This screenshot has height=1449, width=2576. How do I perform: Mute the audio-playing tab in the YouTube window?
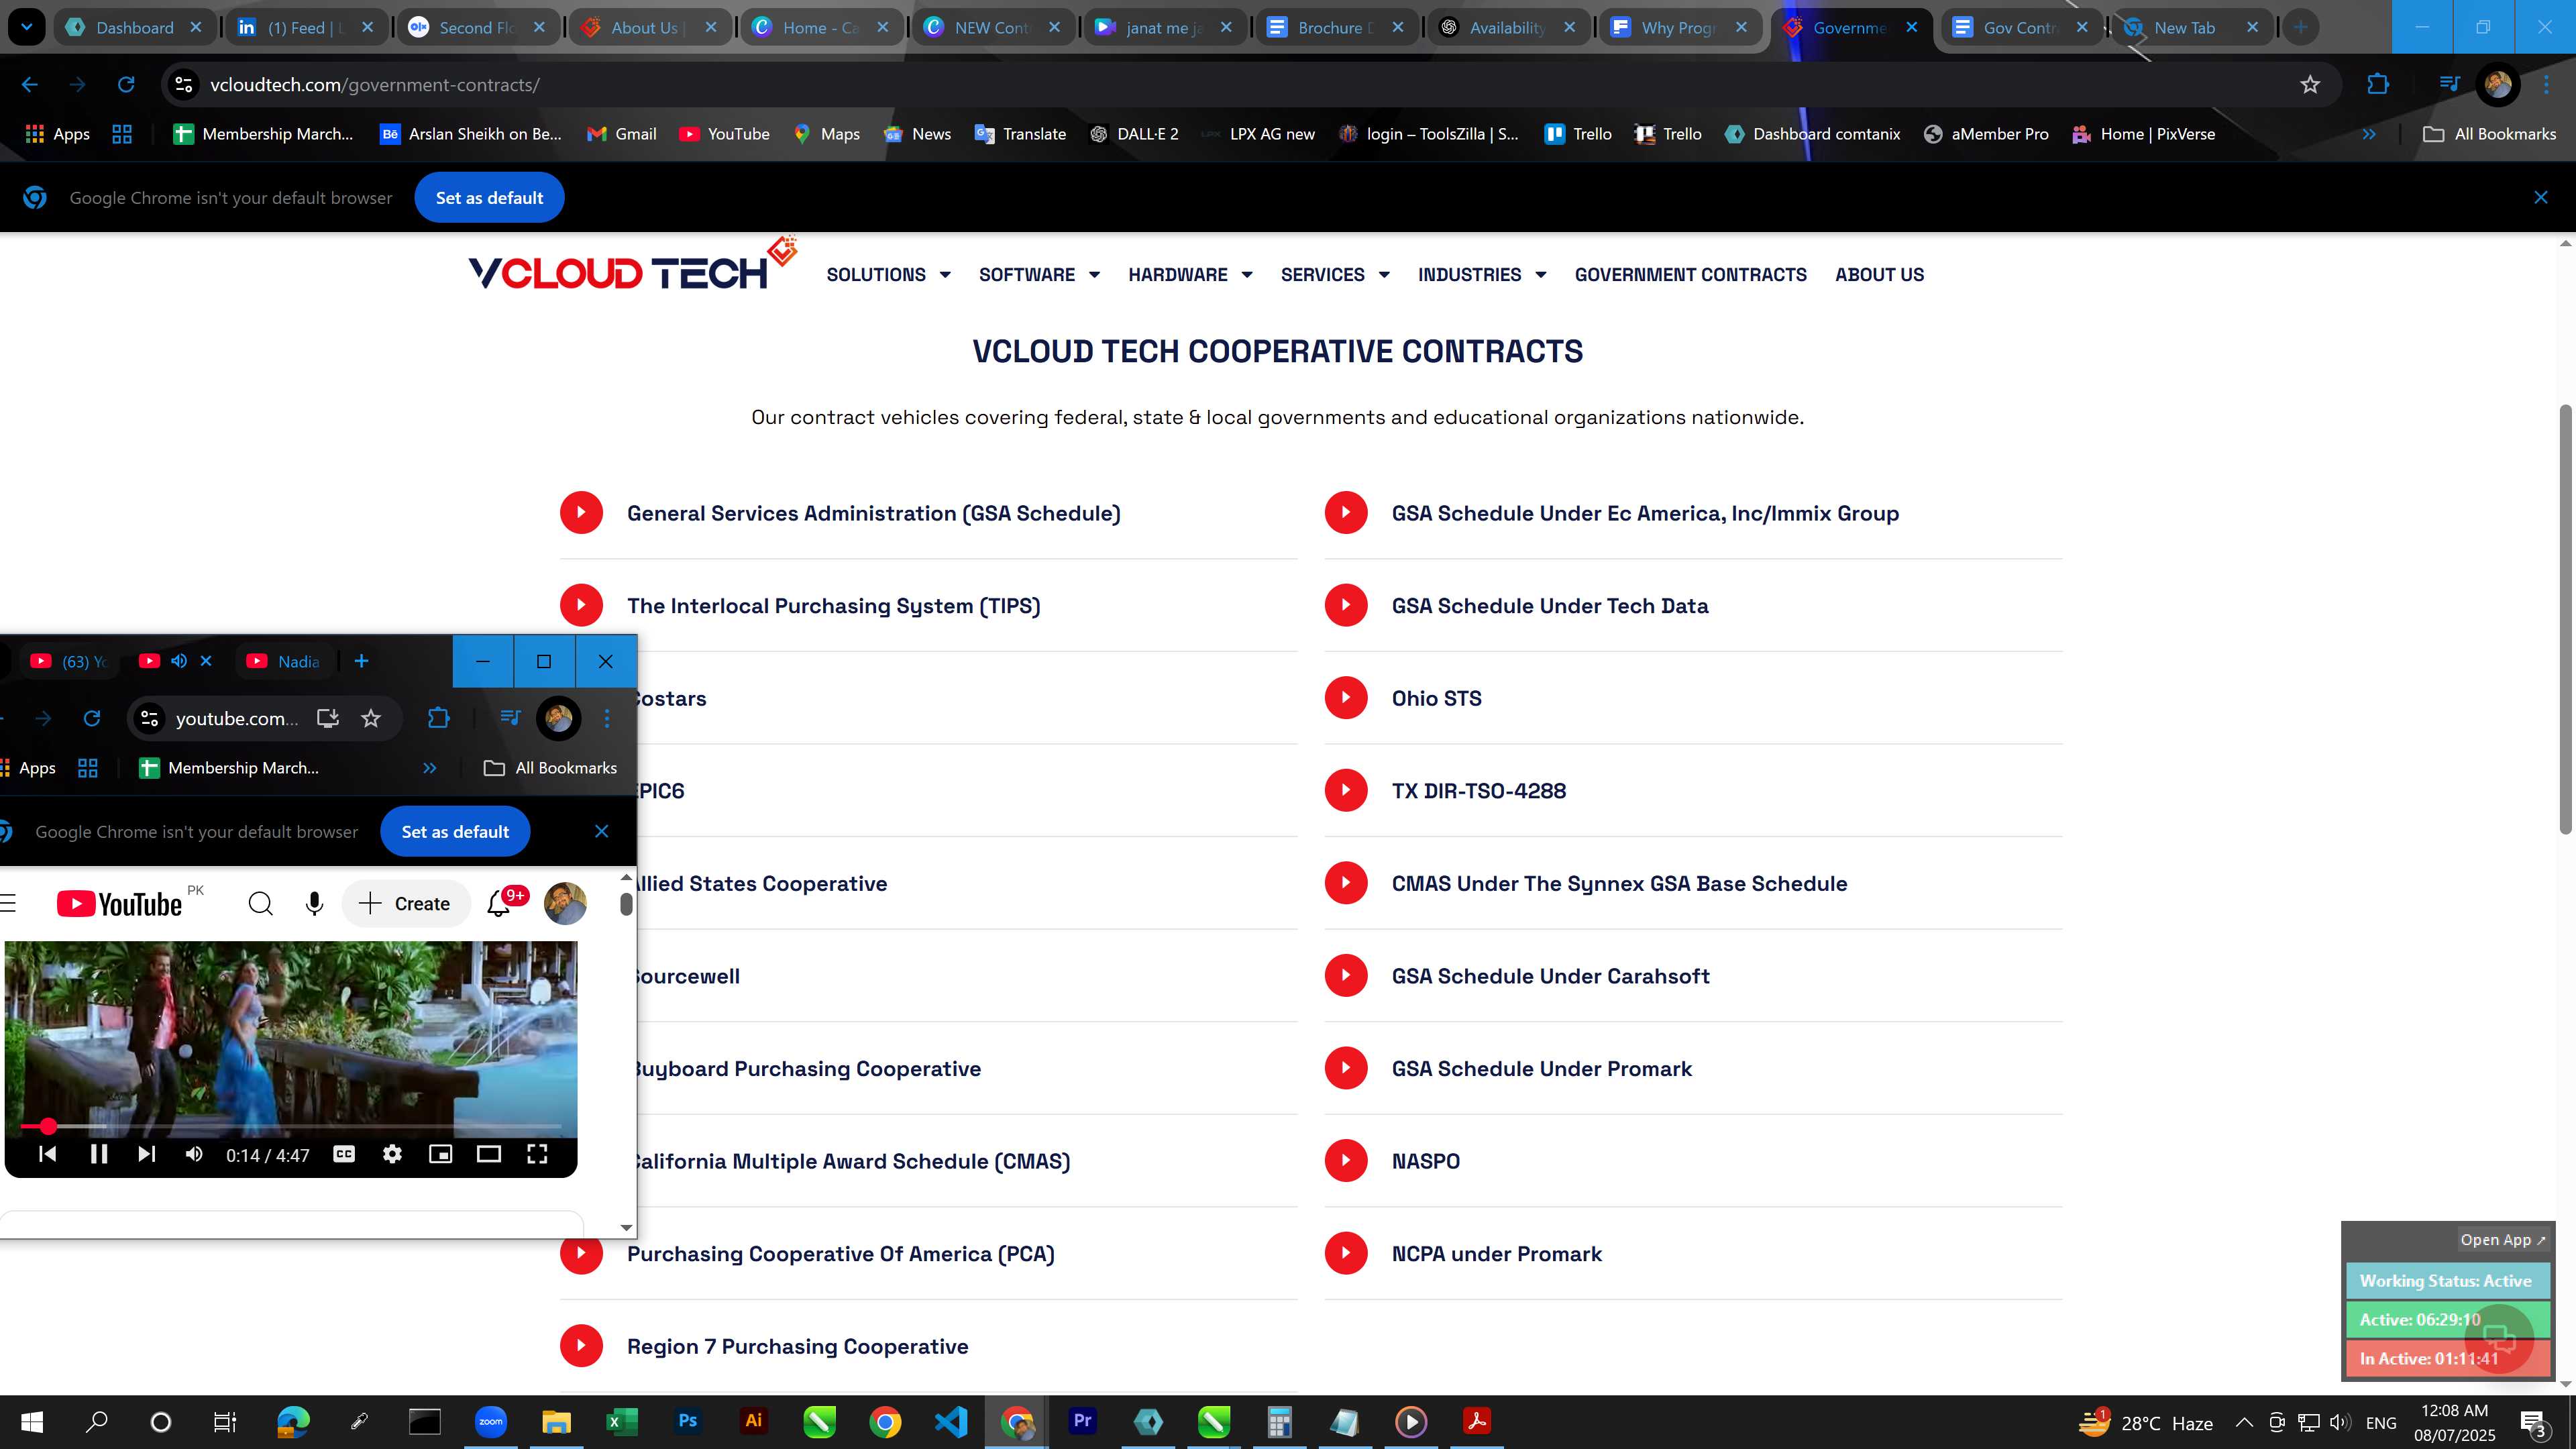coord(179,661)
